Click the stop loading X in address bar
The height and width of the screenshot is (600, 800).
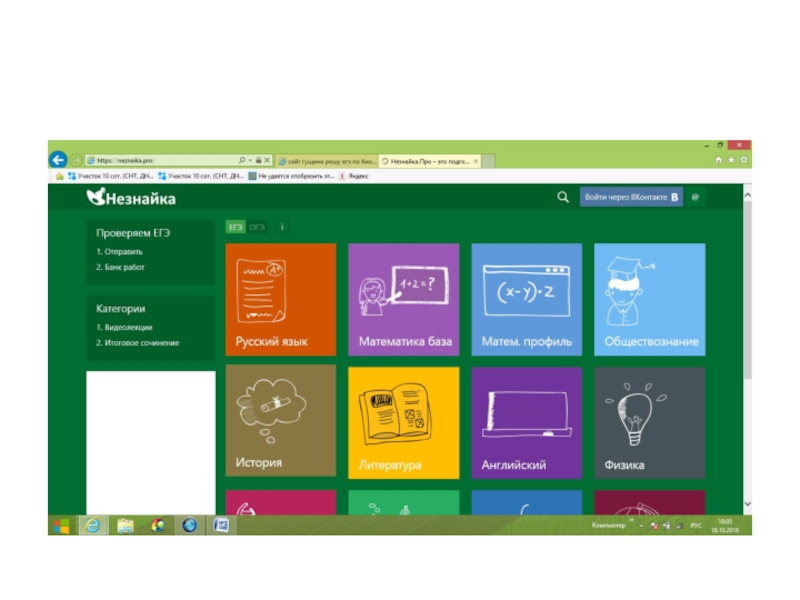(267, 160)
